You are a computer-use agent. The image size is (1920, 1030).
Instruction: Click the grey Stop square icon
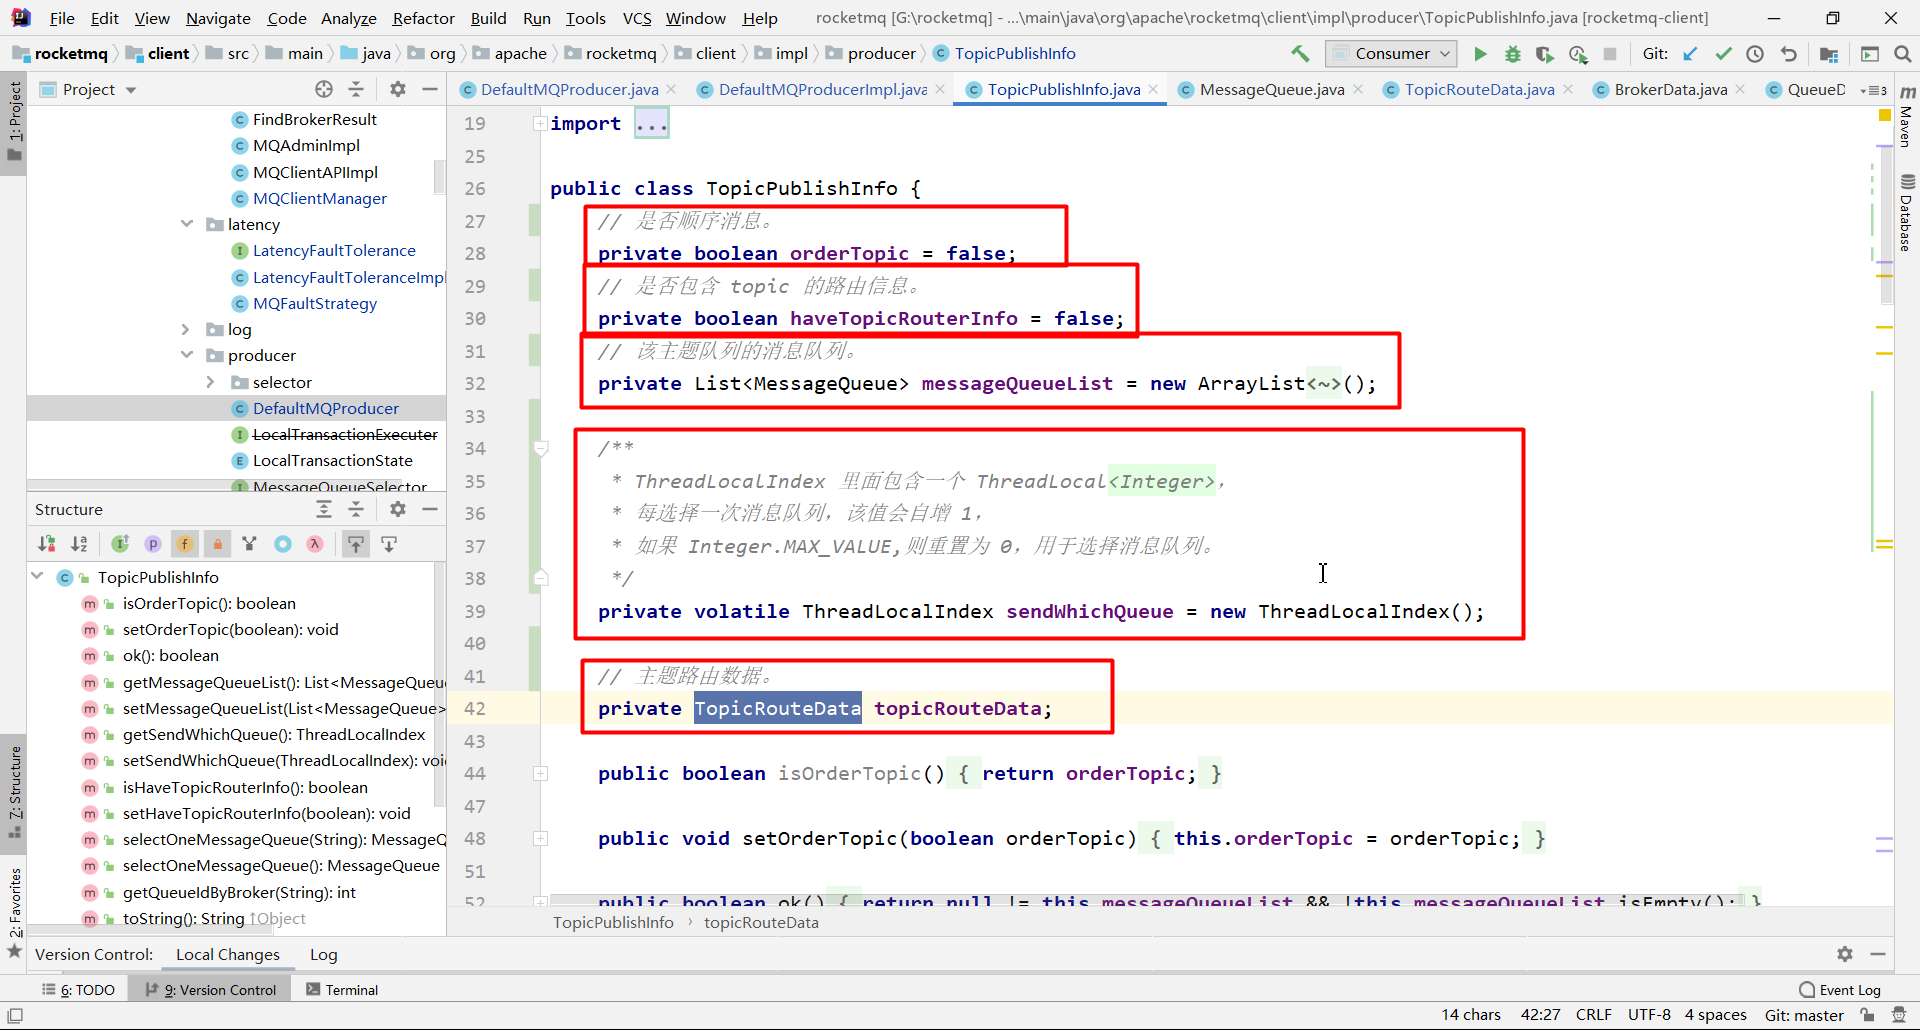[1610, 54]
